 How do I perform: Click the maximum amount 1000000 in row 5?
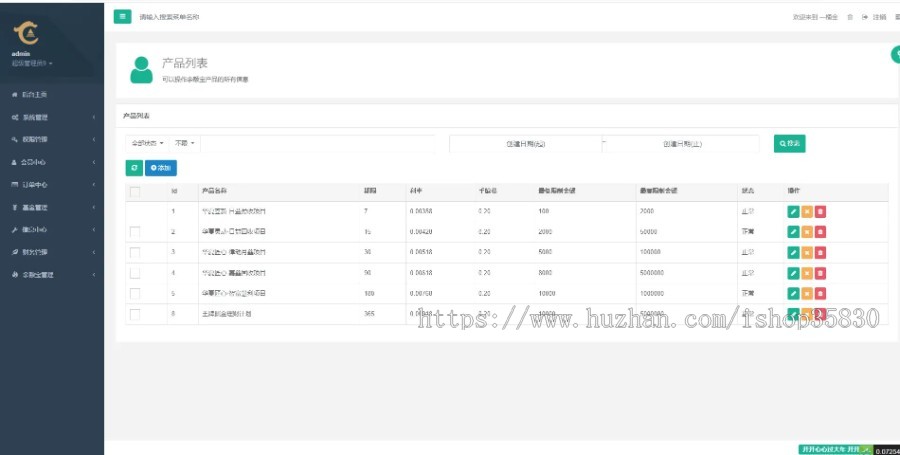tap(651, 293)
